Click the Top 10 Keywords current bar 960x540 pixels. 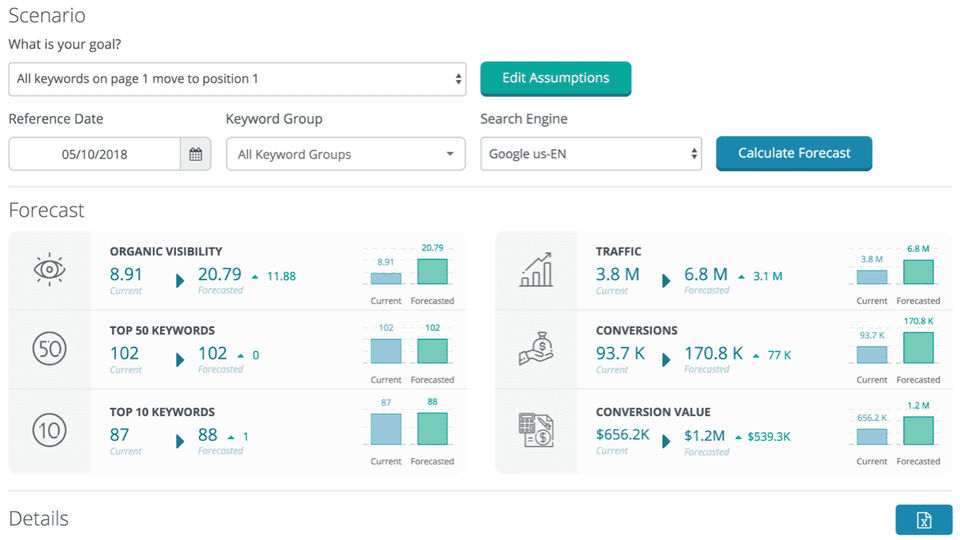tap(386, 429)
